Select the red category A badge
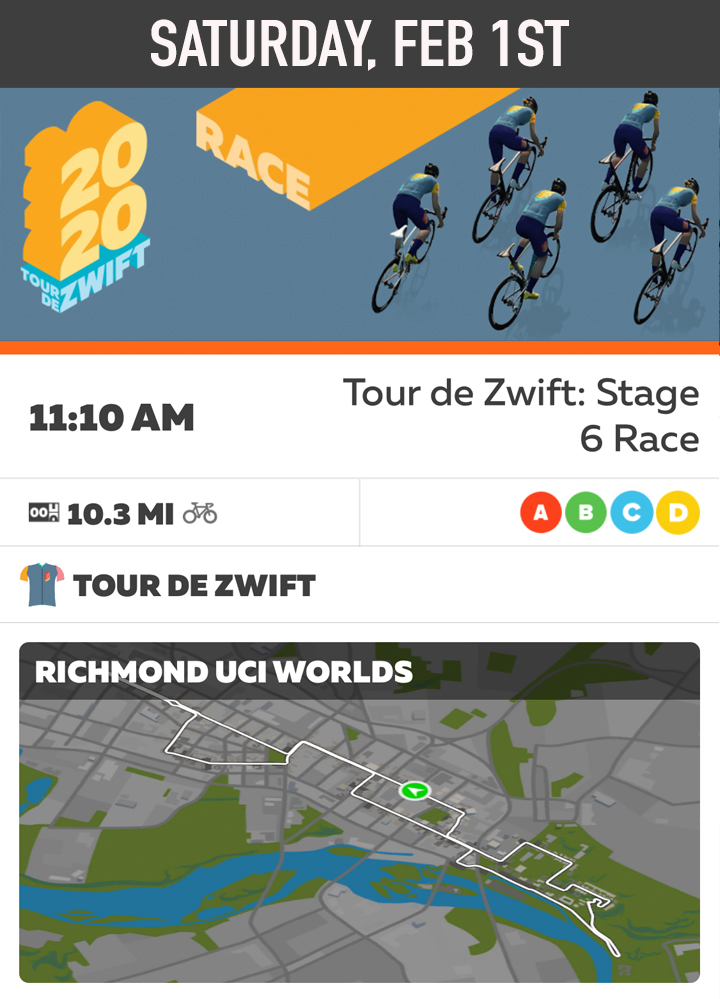This screenshot has width=720, height=999. pos(541,513)
